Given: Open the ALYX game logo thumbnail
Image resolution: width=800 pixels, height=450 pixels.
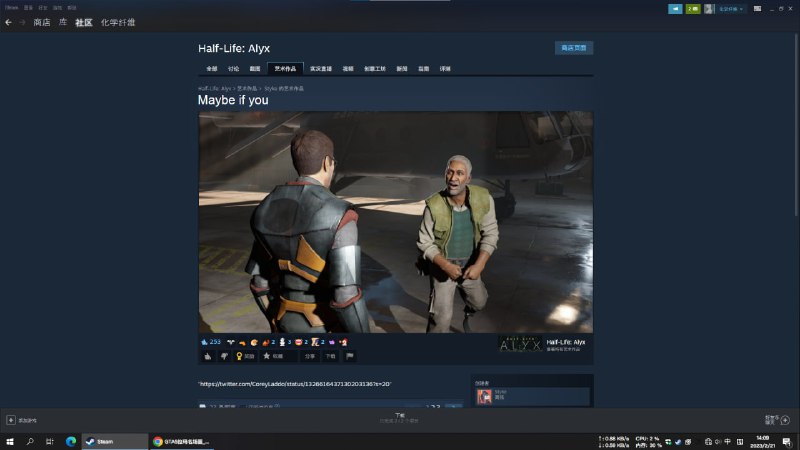Looking at the screenshot, I should click(x=520, y=344).
